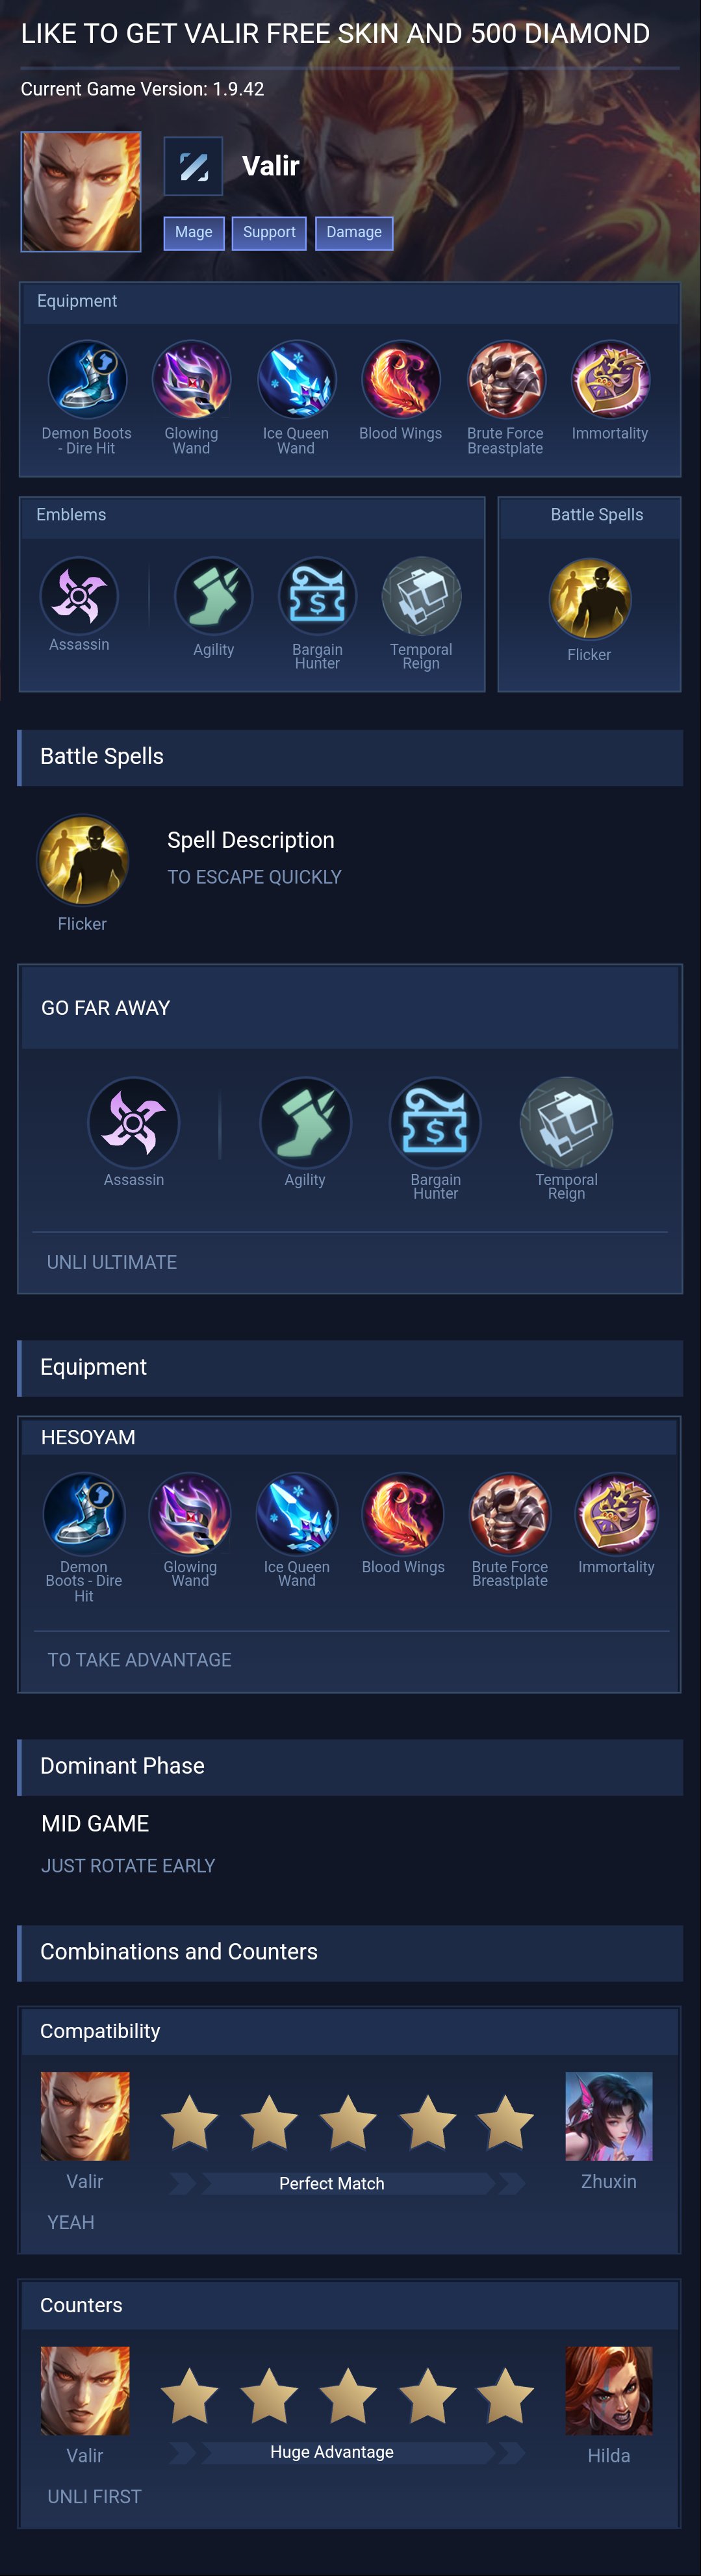Open the Blood Wings item in the top Equipment panel

tap(401, 380)
